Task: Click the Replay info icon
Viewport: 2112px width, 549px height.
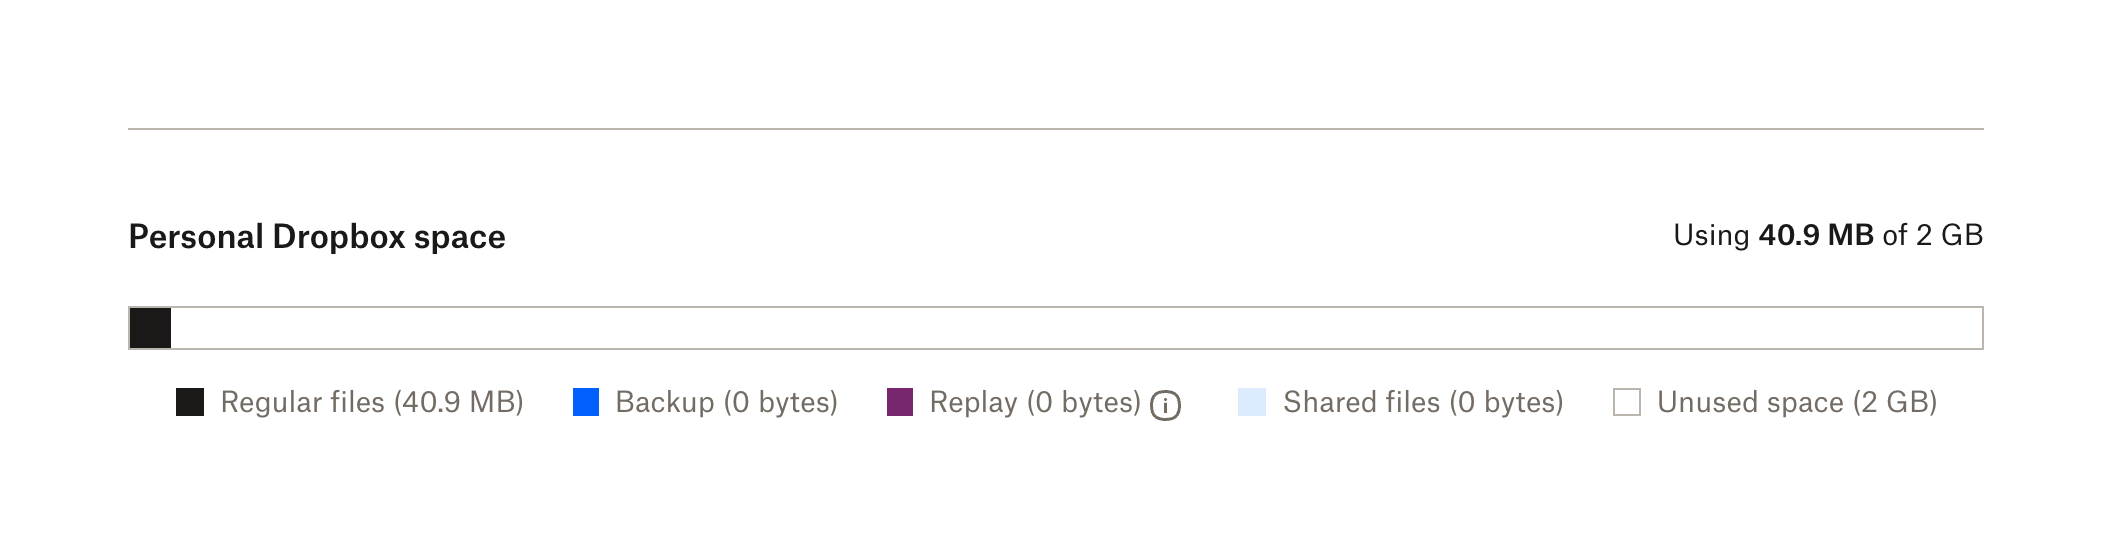Action: click(x=1165, y=405)
